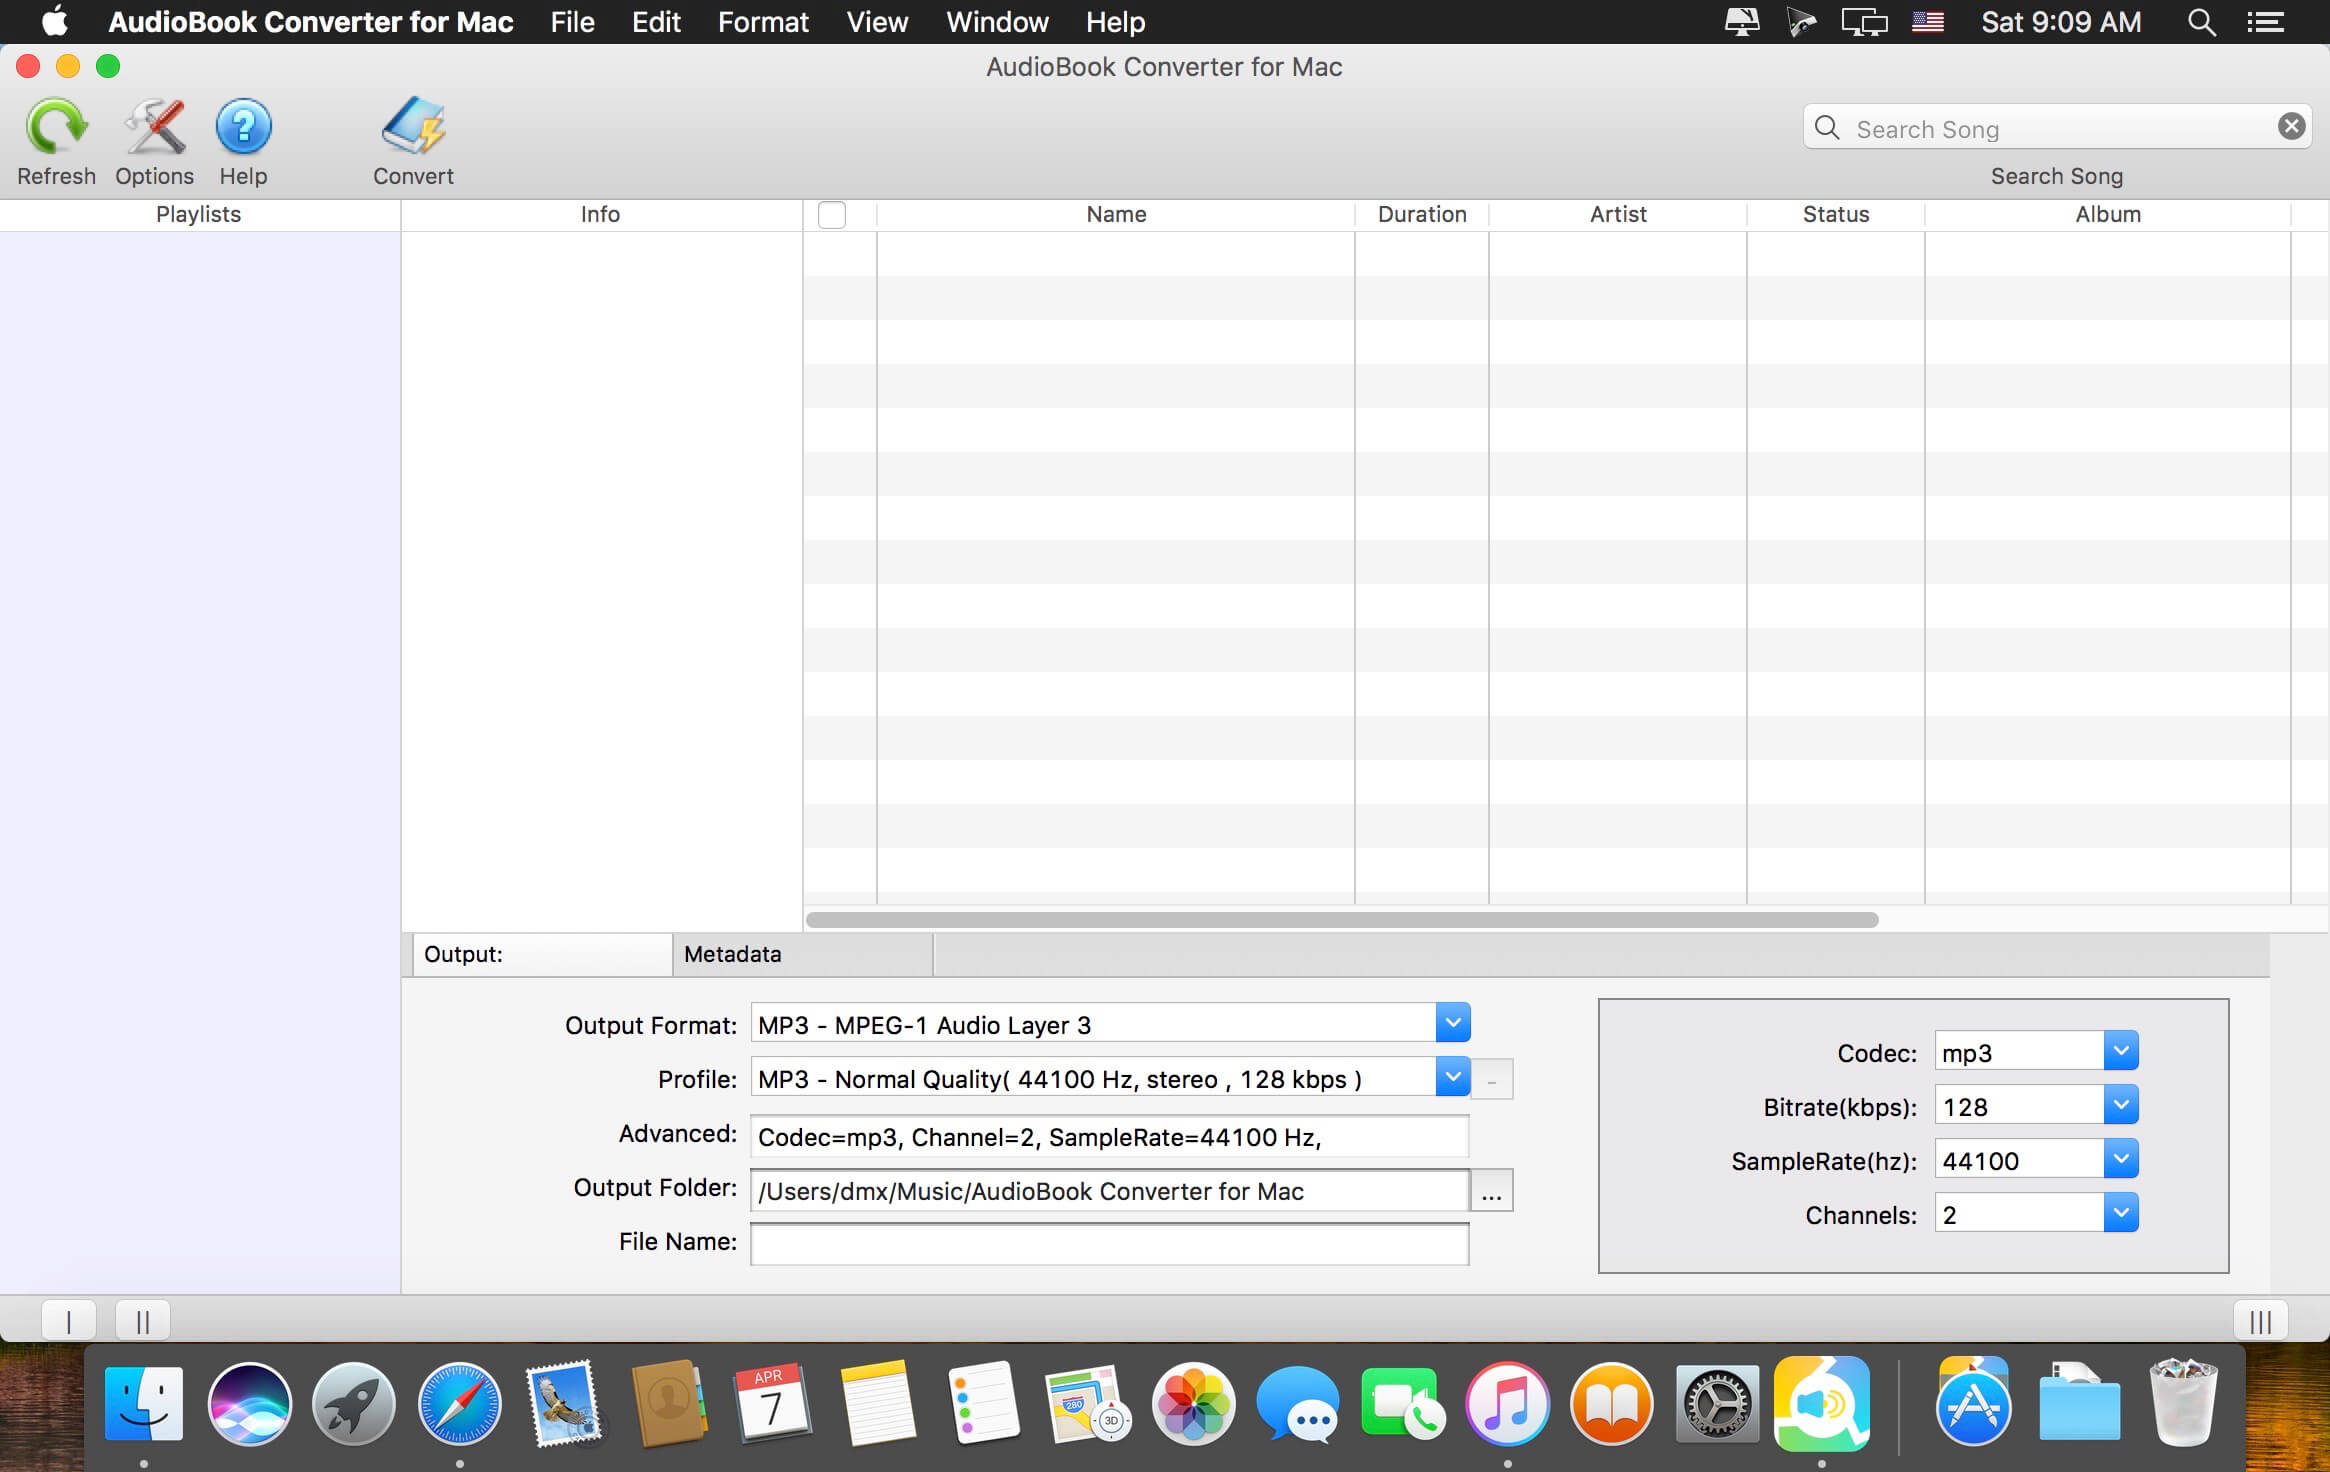Toggle the select-all checkbox in table header
Image resolution: width=2330 pixels, height=1472 pixels.
[832, 215]
